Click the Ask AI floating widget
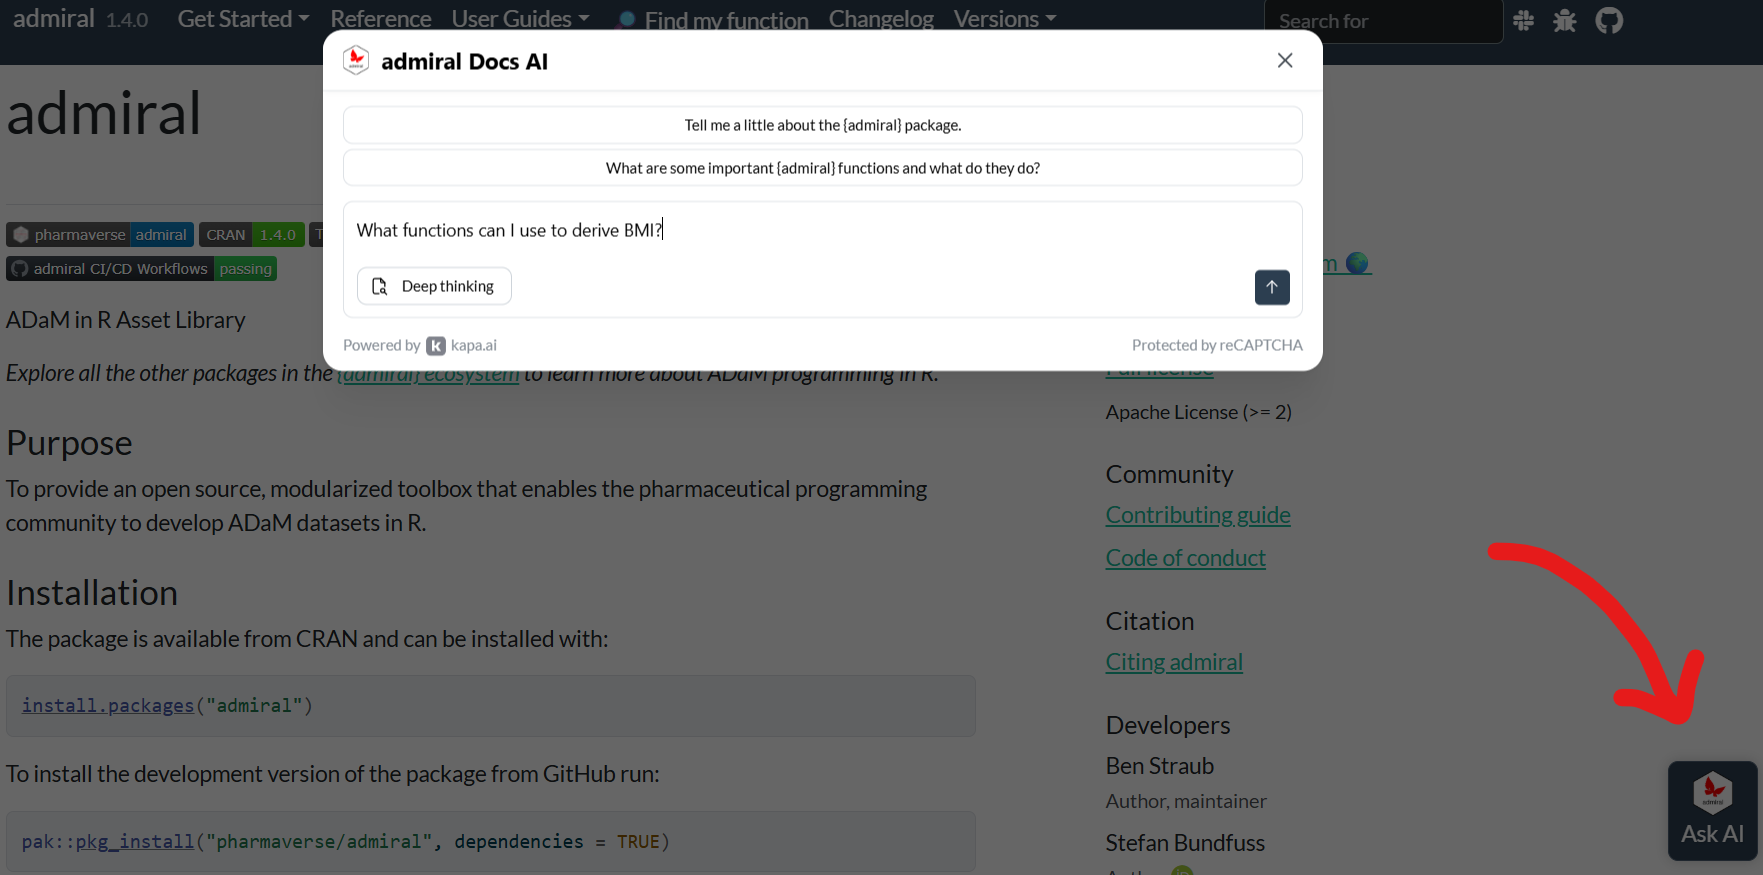1763x875 pixels. coord(1712,811)
